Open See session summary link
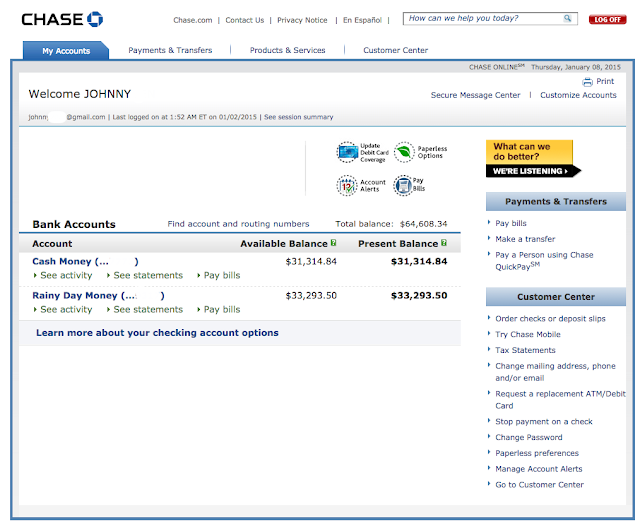The image size is (640, 526). [298, 117]
